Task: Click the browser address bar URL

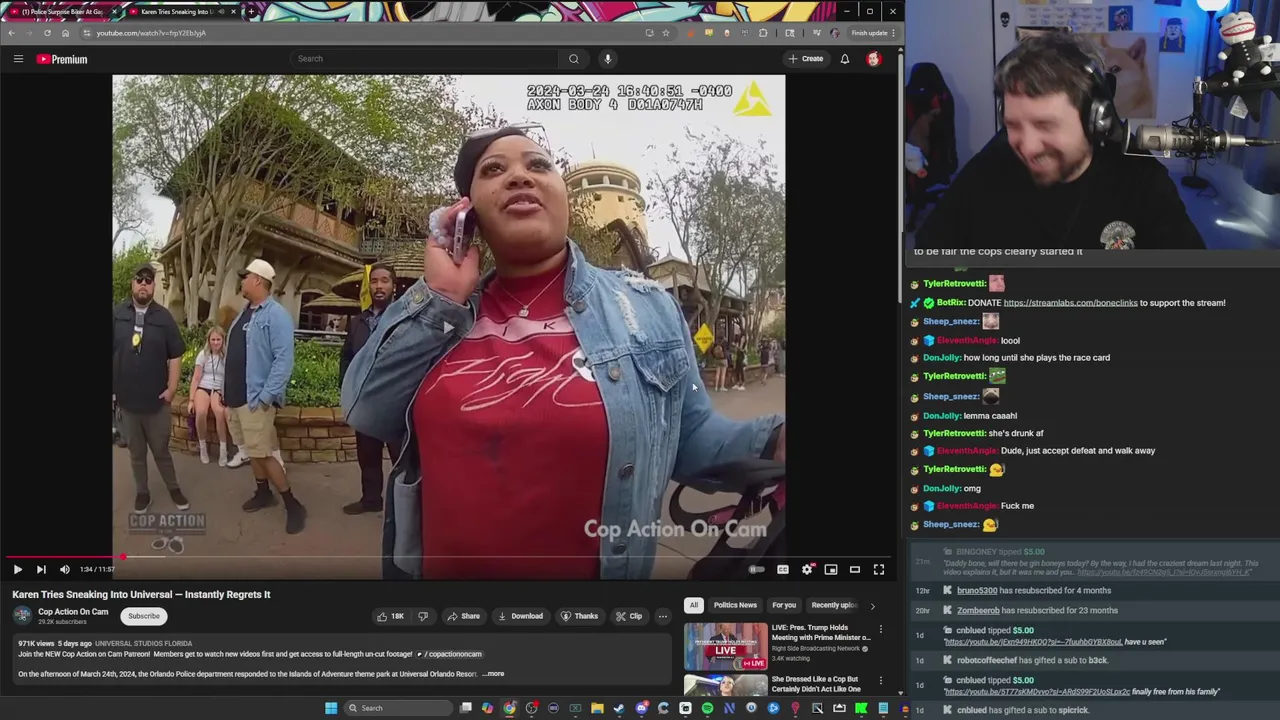Action: coord(151,33)
